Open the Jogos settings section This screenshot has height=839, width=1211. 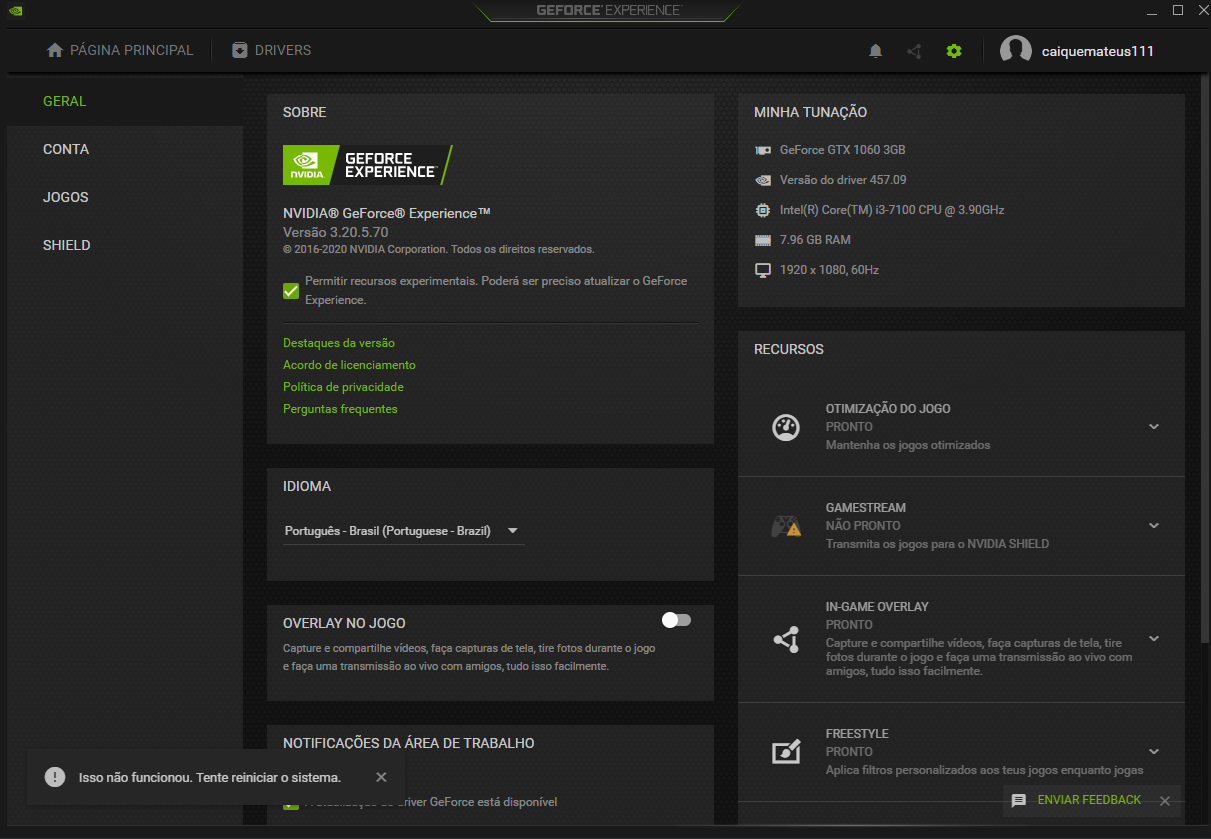(x=125, y=197)
